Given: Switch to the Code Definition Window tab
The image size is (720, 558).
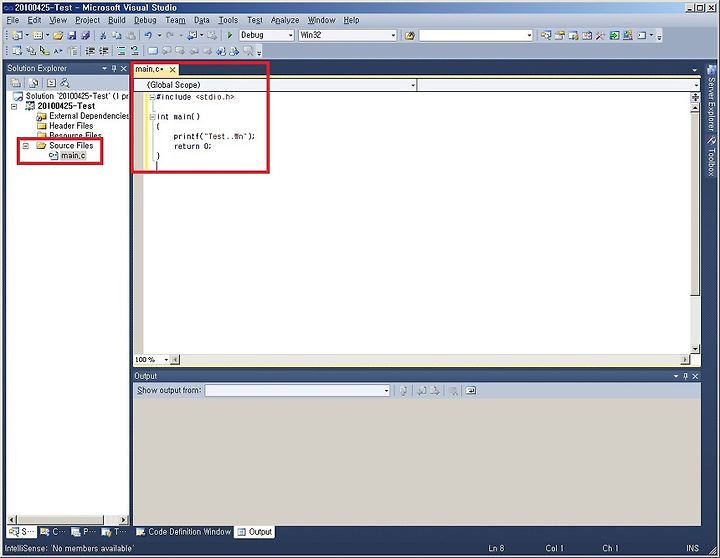Looking at the screenshot, I should point(184,532).
